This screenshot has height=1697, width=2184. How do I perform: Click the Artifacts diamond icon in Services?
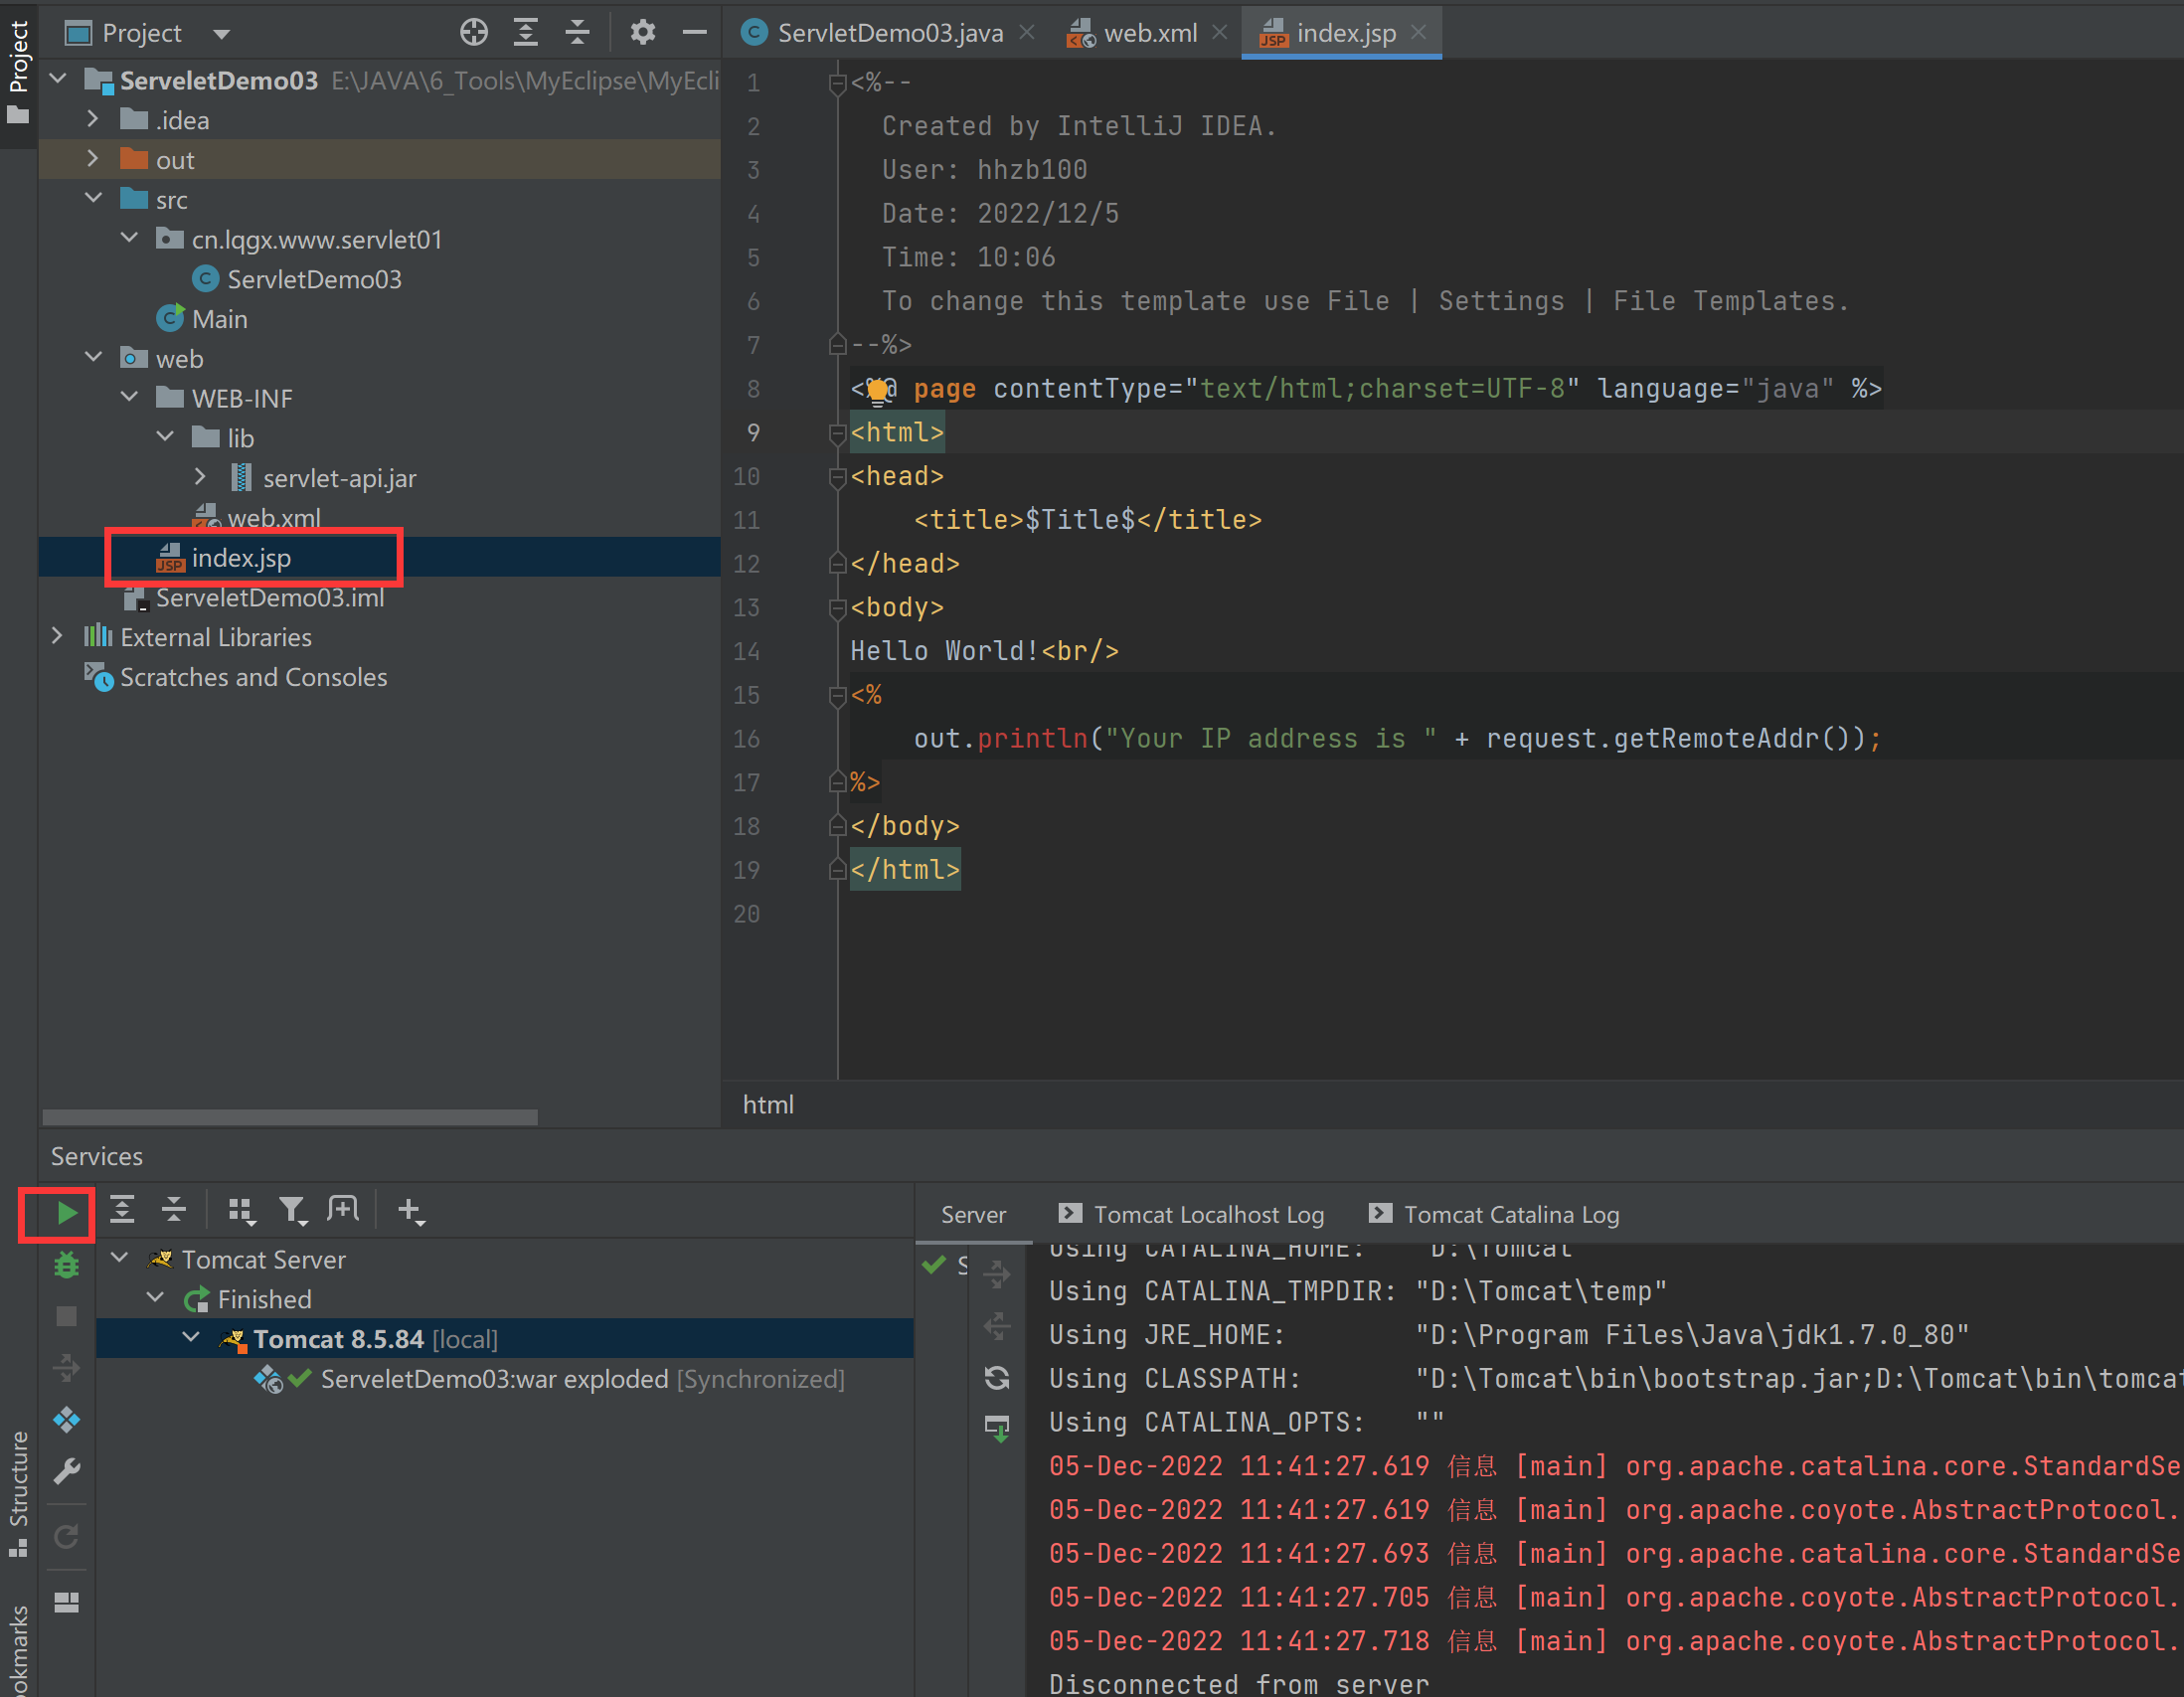click(66, 1419)
